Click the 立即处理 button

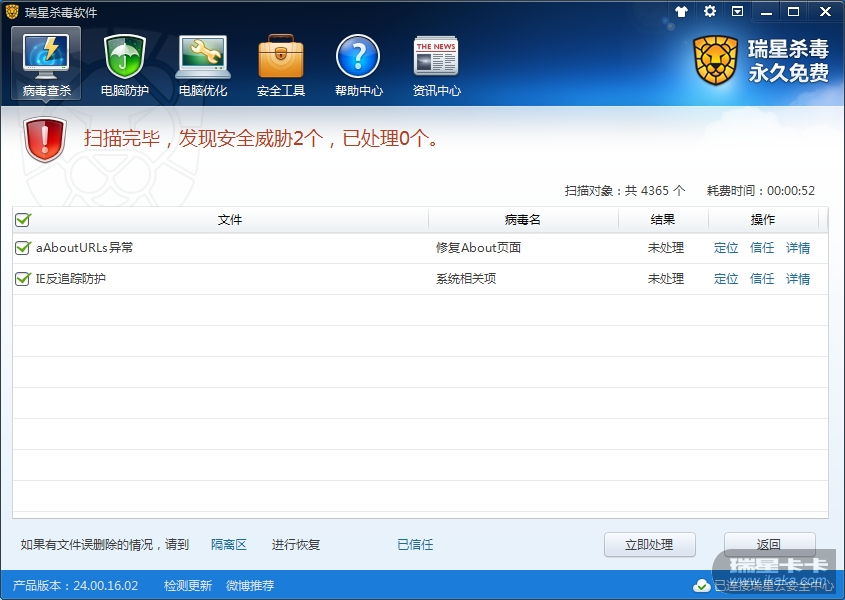[x=649, y=544]
